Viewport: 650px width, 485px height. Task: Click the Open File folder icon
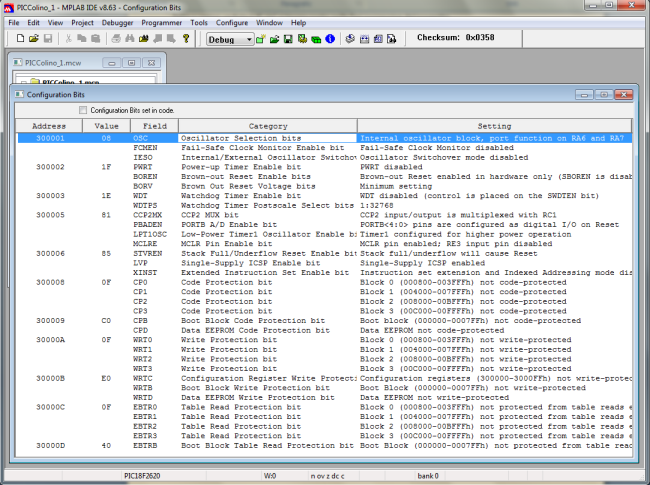[34, 39]
